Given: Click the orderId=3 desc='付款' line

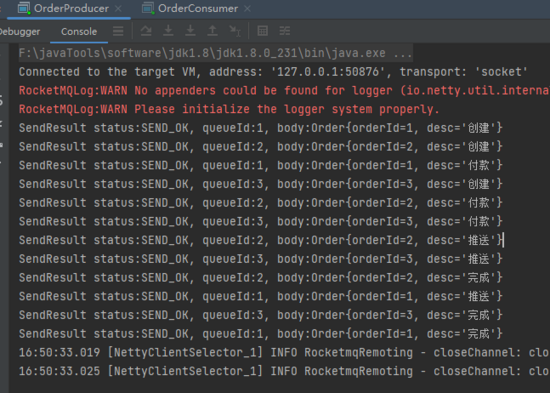Looking at the screenshot, I should pyautogui.click(x=261, y=221).
